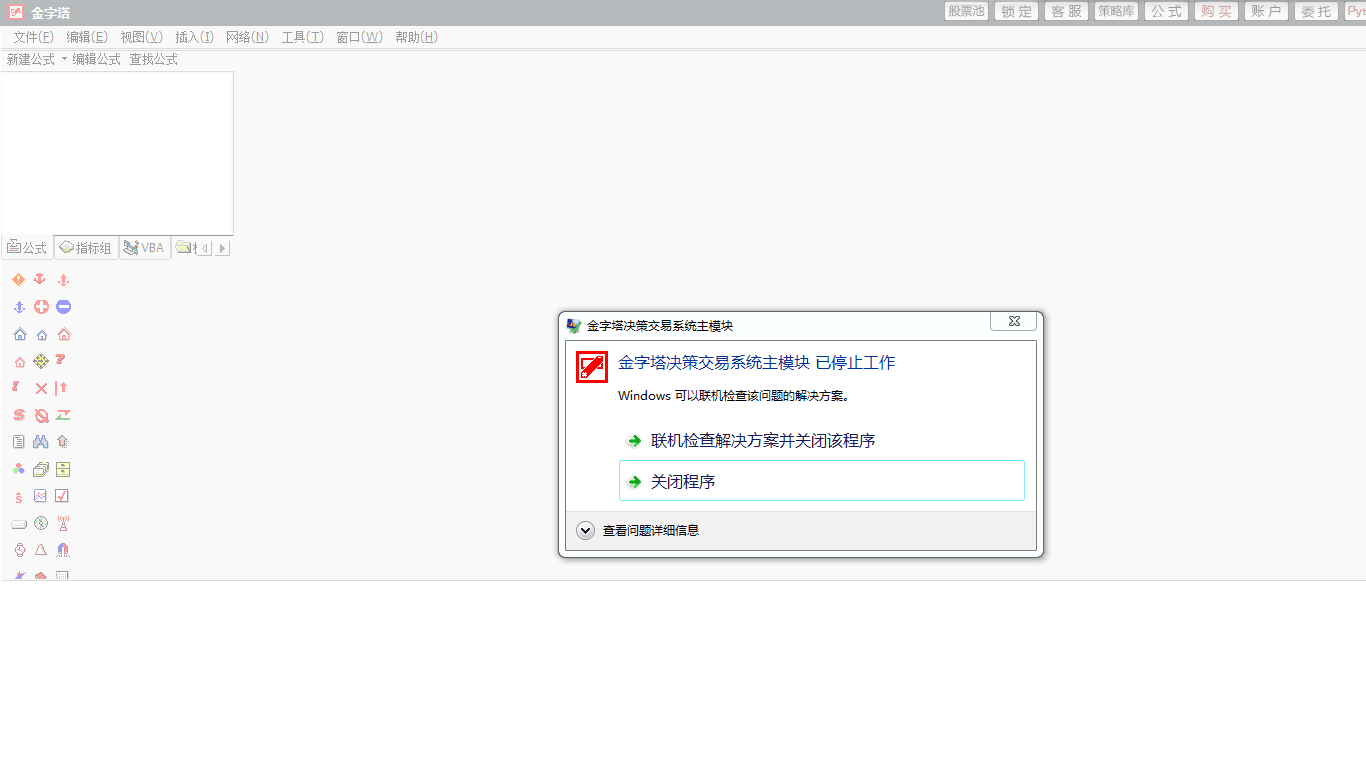Open the 账户 button
1366x761 pixels.
point(1266,11)
